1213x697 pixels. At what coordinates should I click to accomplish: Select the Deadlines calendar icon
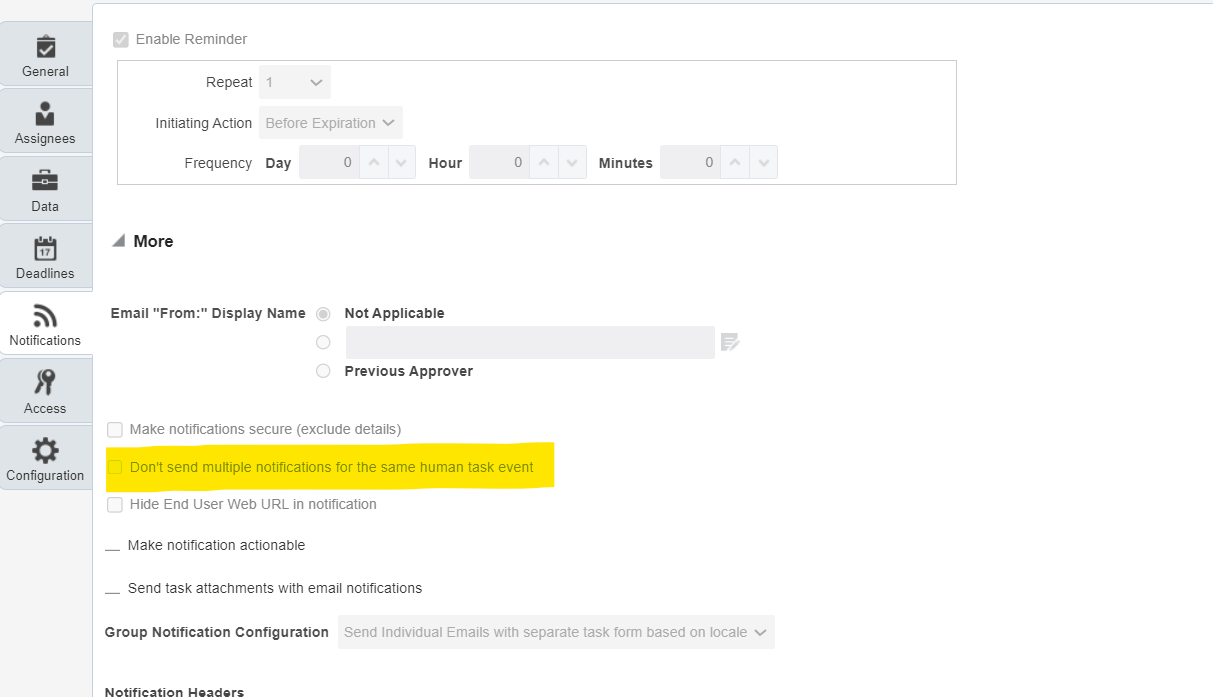45,248
